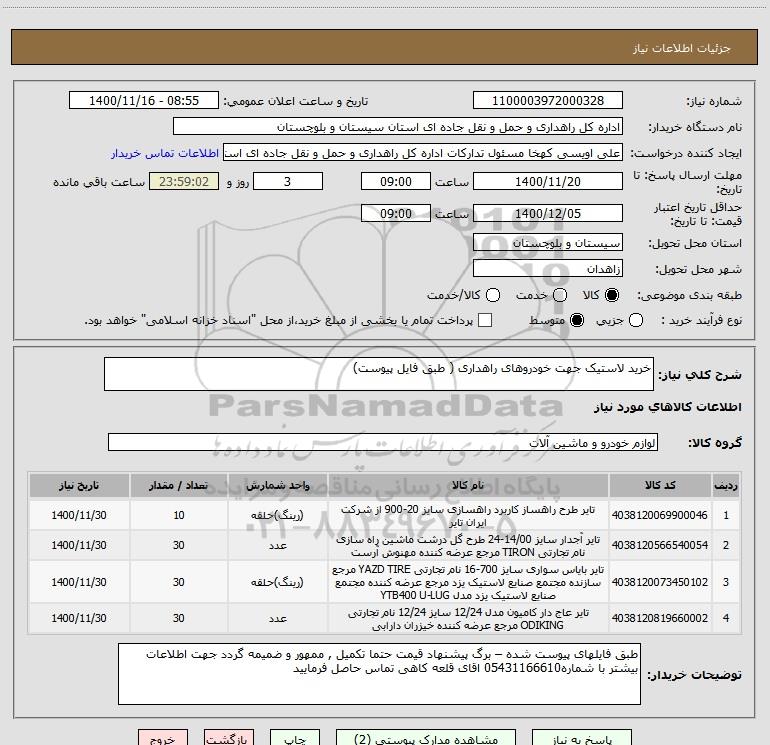Click the row 1 tire name ایران تایر
Viewport: 770px width, 745px height.
468,515
